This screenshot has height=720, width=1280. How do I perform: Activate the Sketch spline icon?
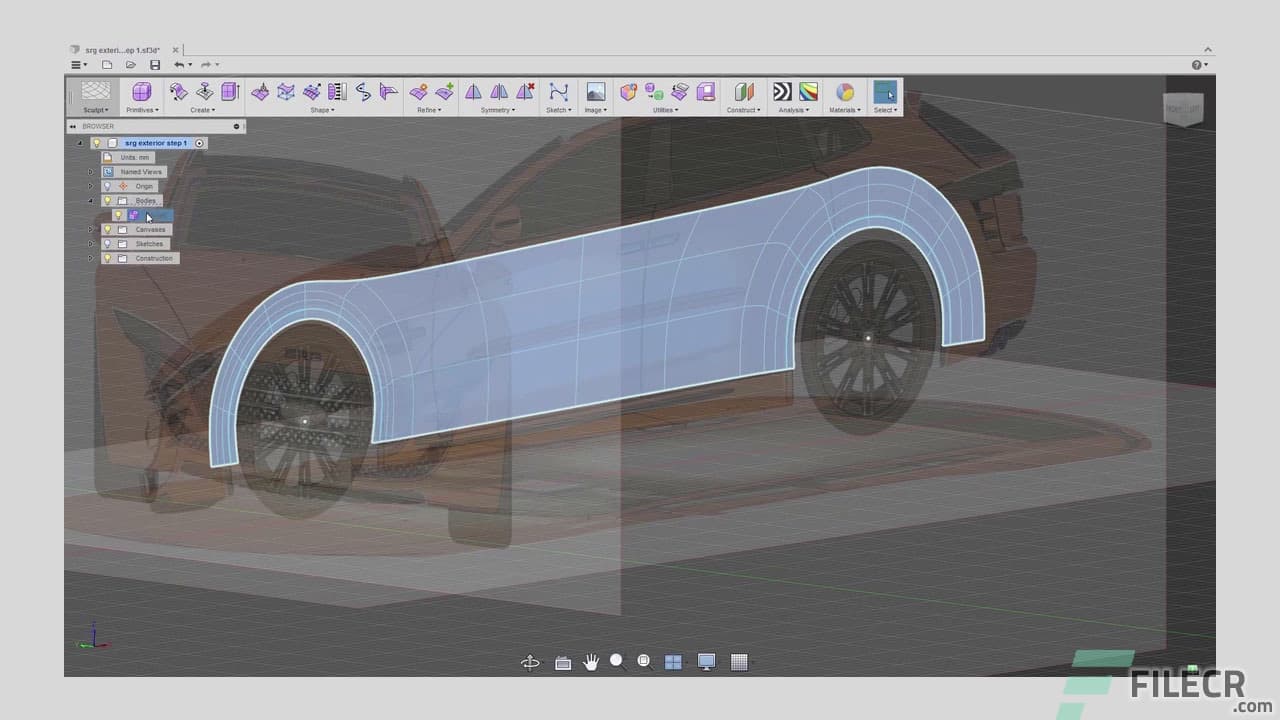point(559,91)
